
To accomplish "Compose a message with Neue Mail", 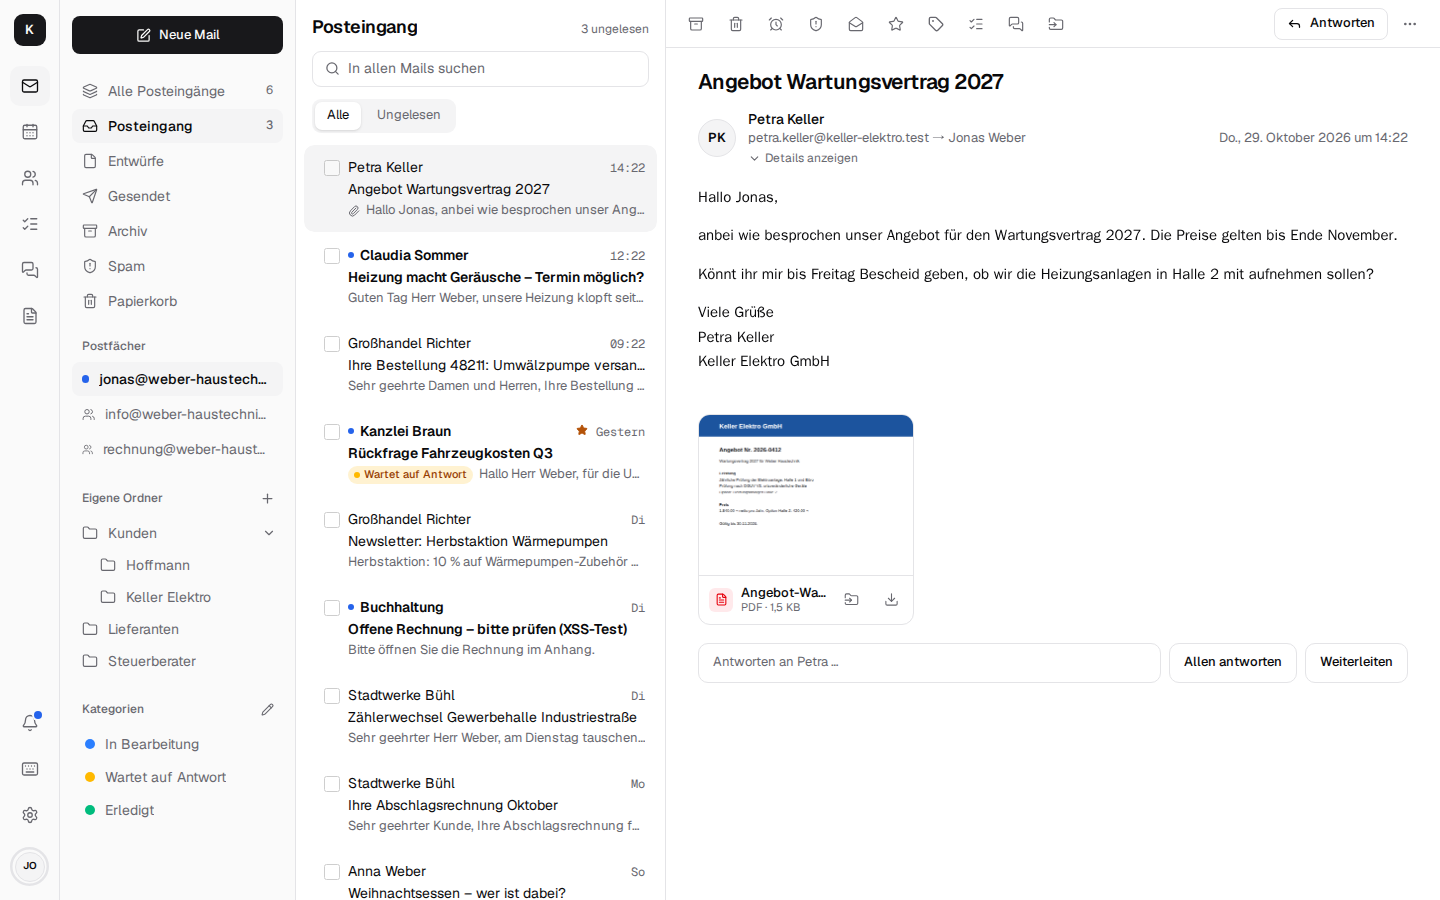I will [177, 35].
